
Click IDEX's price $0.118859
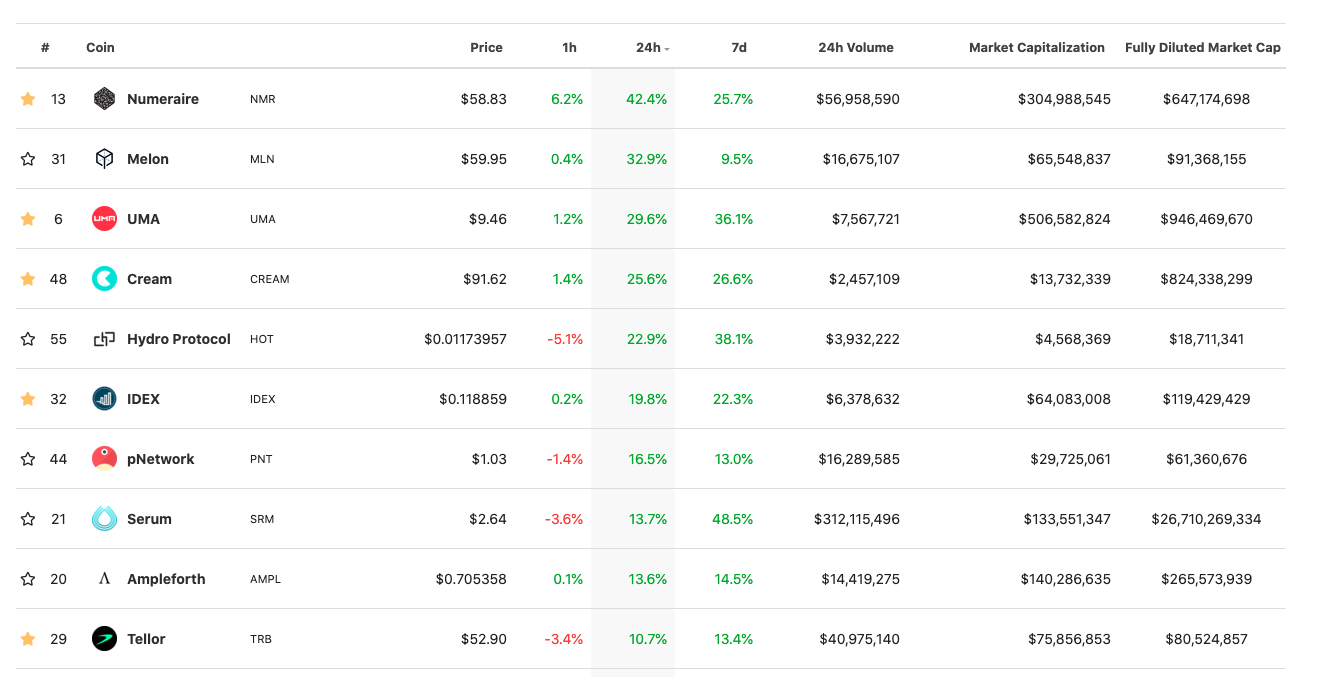(x=473, y=399)
